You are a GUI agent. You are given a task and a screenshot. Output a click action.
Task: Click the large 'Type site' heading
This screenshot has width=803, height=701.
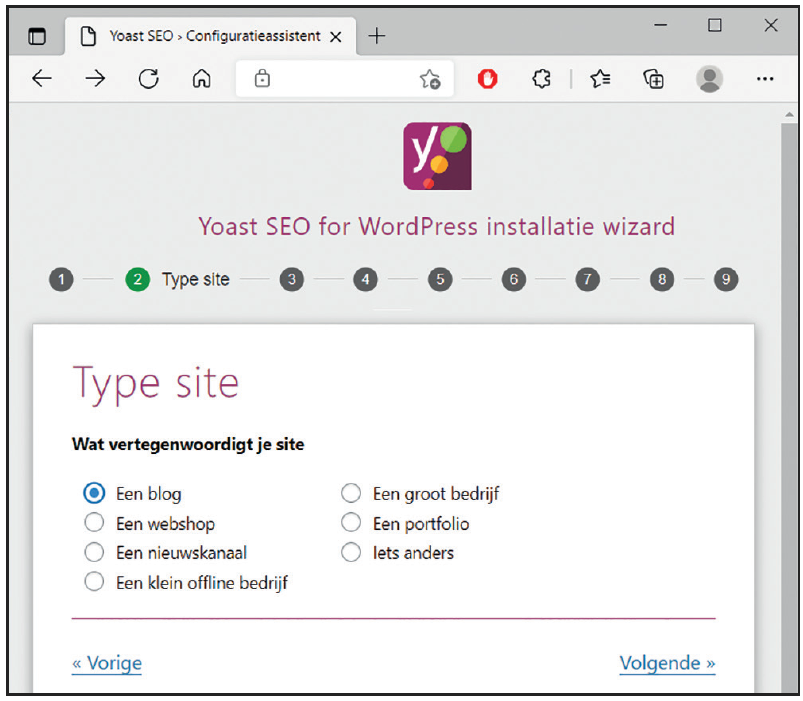tap(156, 384)
